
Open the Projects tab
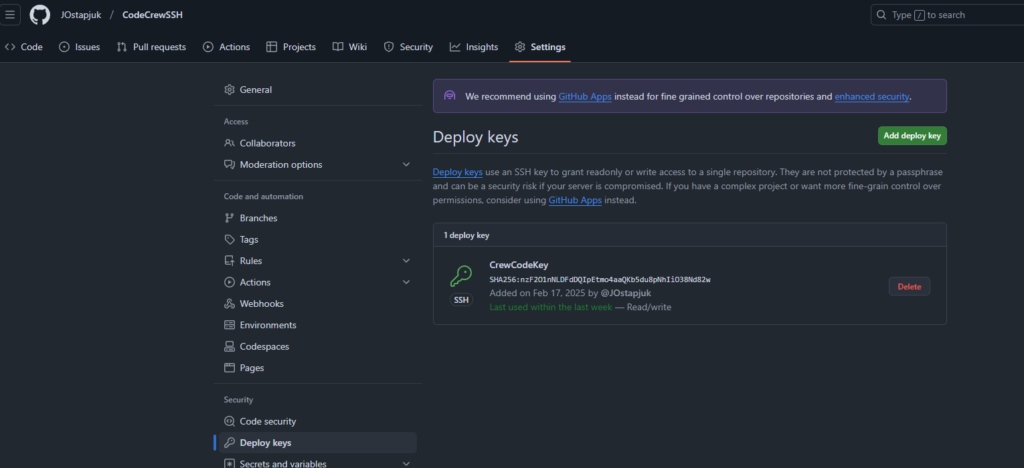[291, 47]
